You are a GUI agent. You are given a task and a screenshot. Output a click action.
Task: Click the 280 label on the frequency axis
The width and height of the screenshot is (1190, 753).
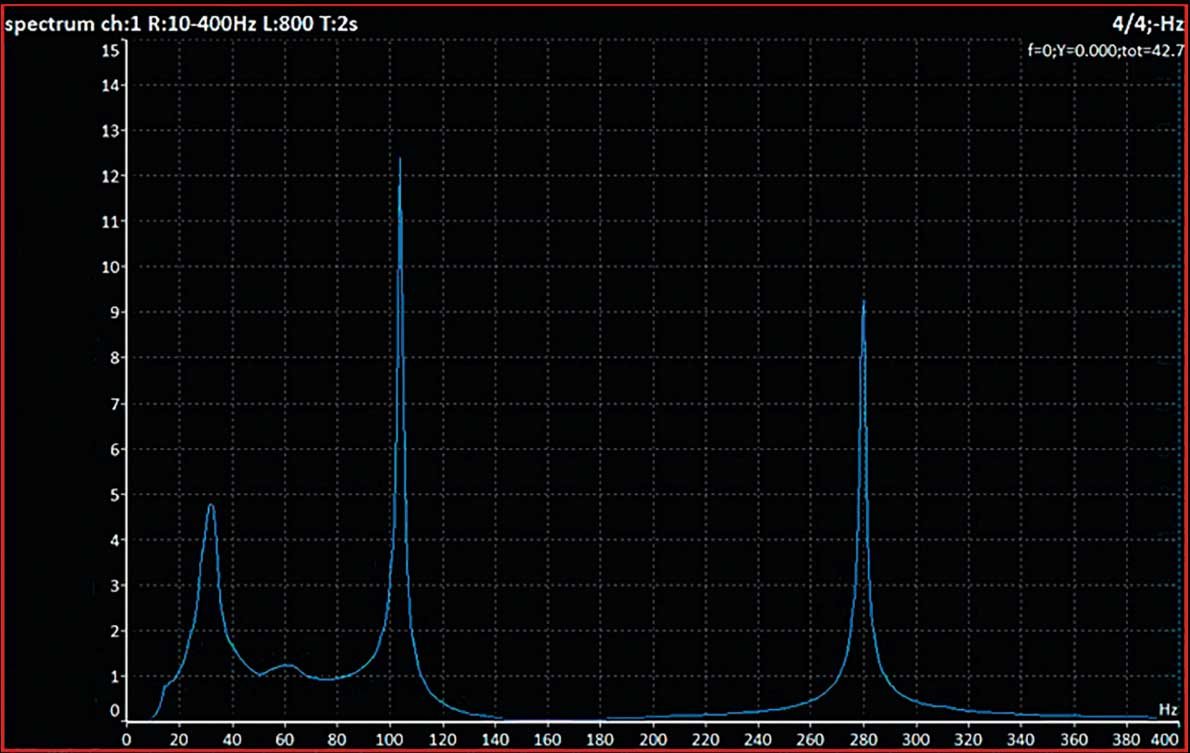click(864, 739)
